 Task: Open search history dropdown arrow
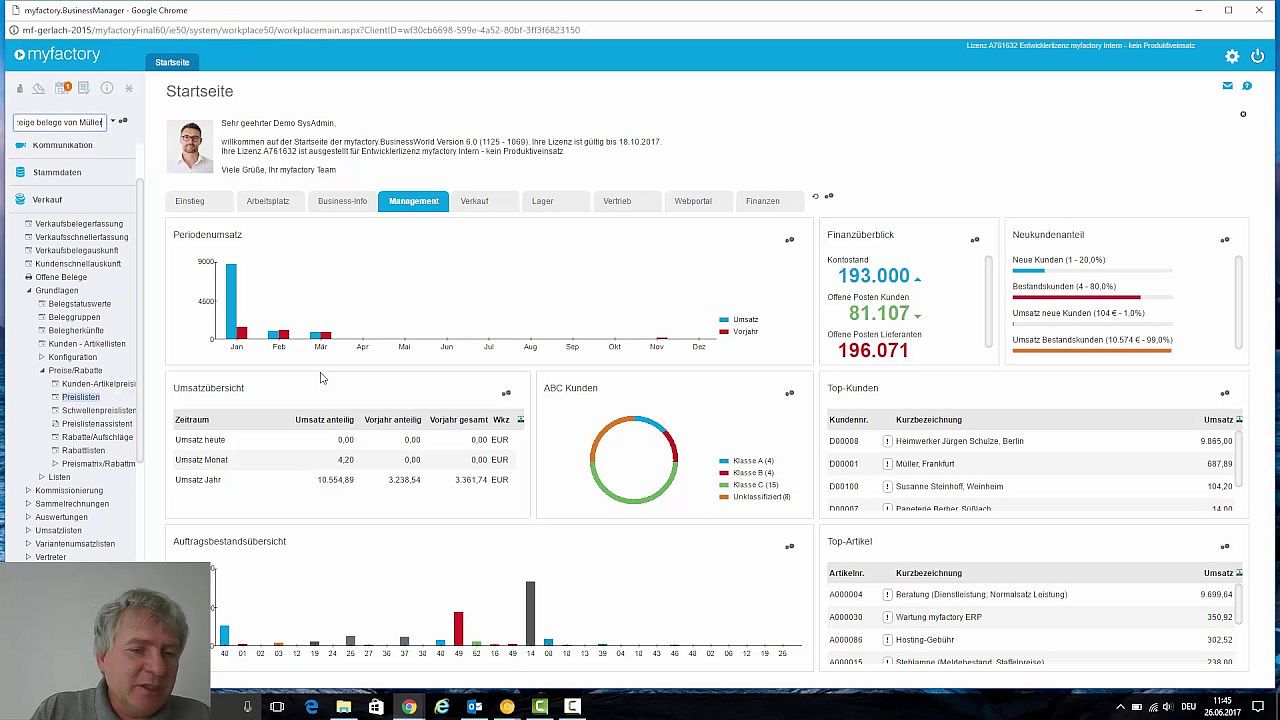click(x=112, y=121)
